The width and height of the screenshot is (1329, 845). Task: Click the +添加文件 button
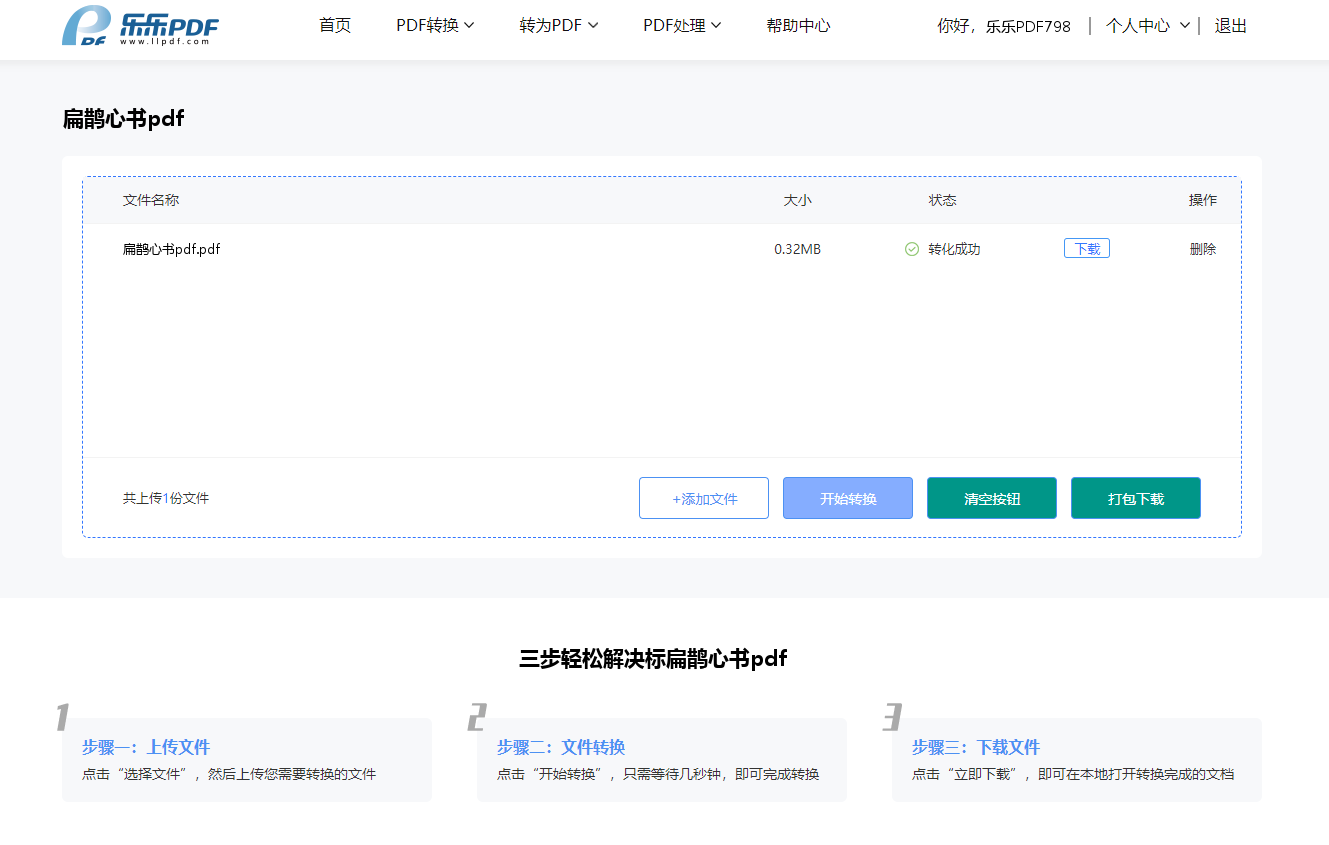click(704, 498)
